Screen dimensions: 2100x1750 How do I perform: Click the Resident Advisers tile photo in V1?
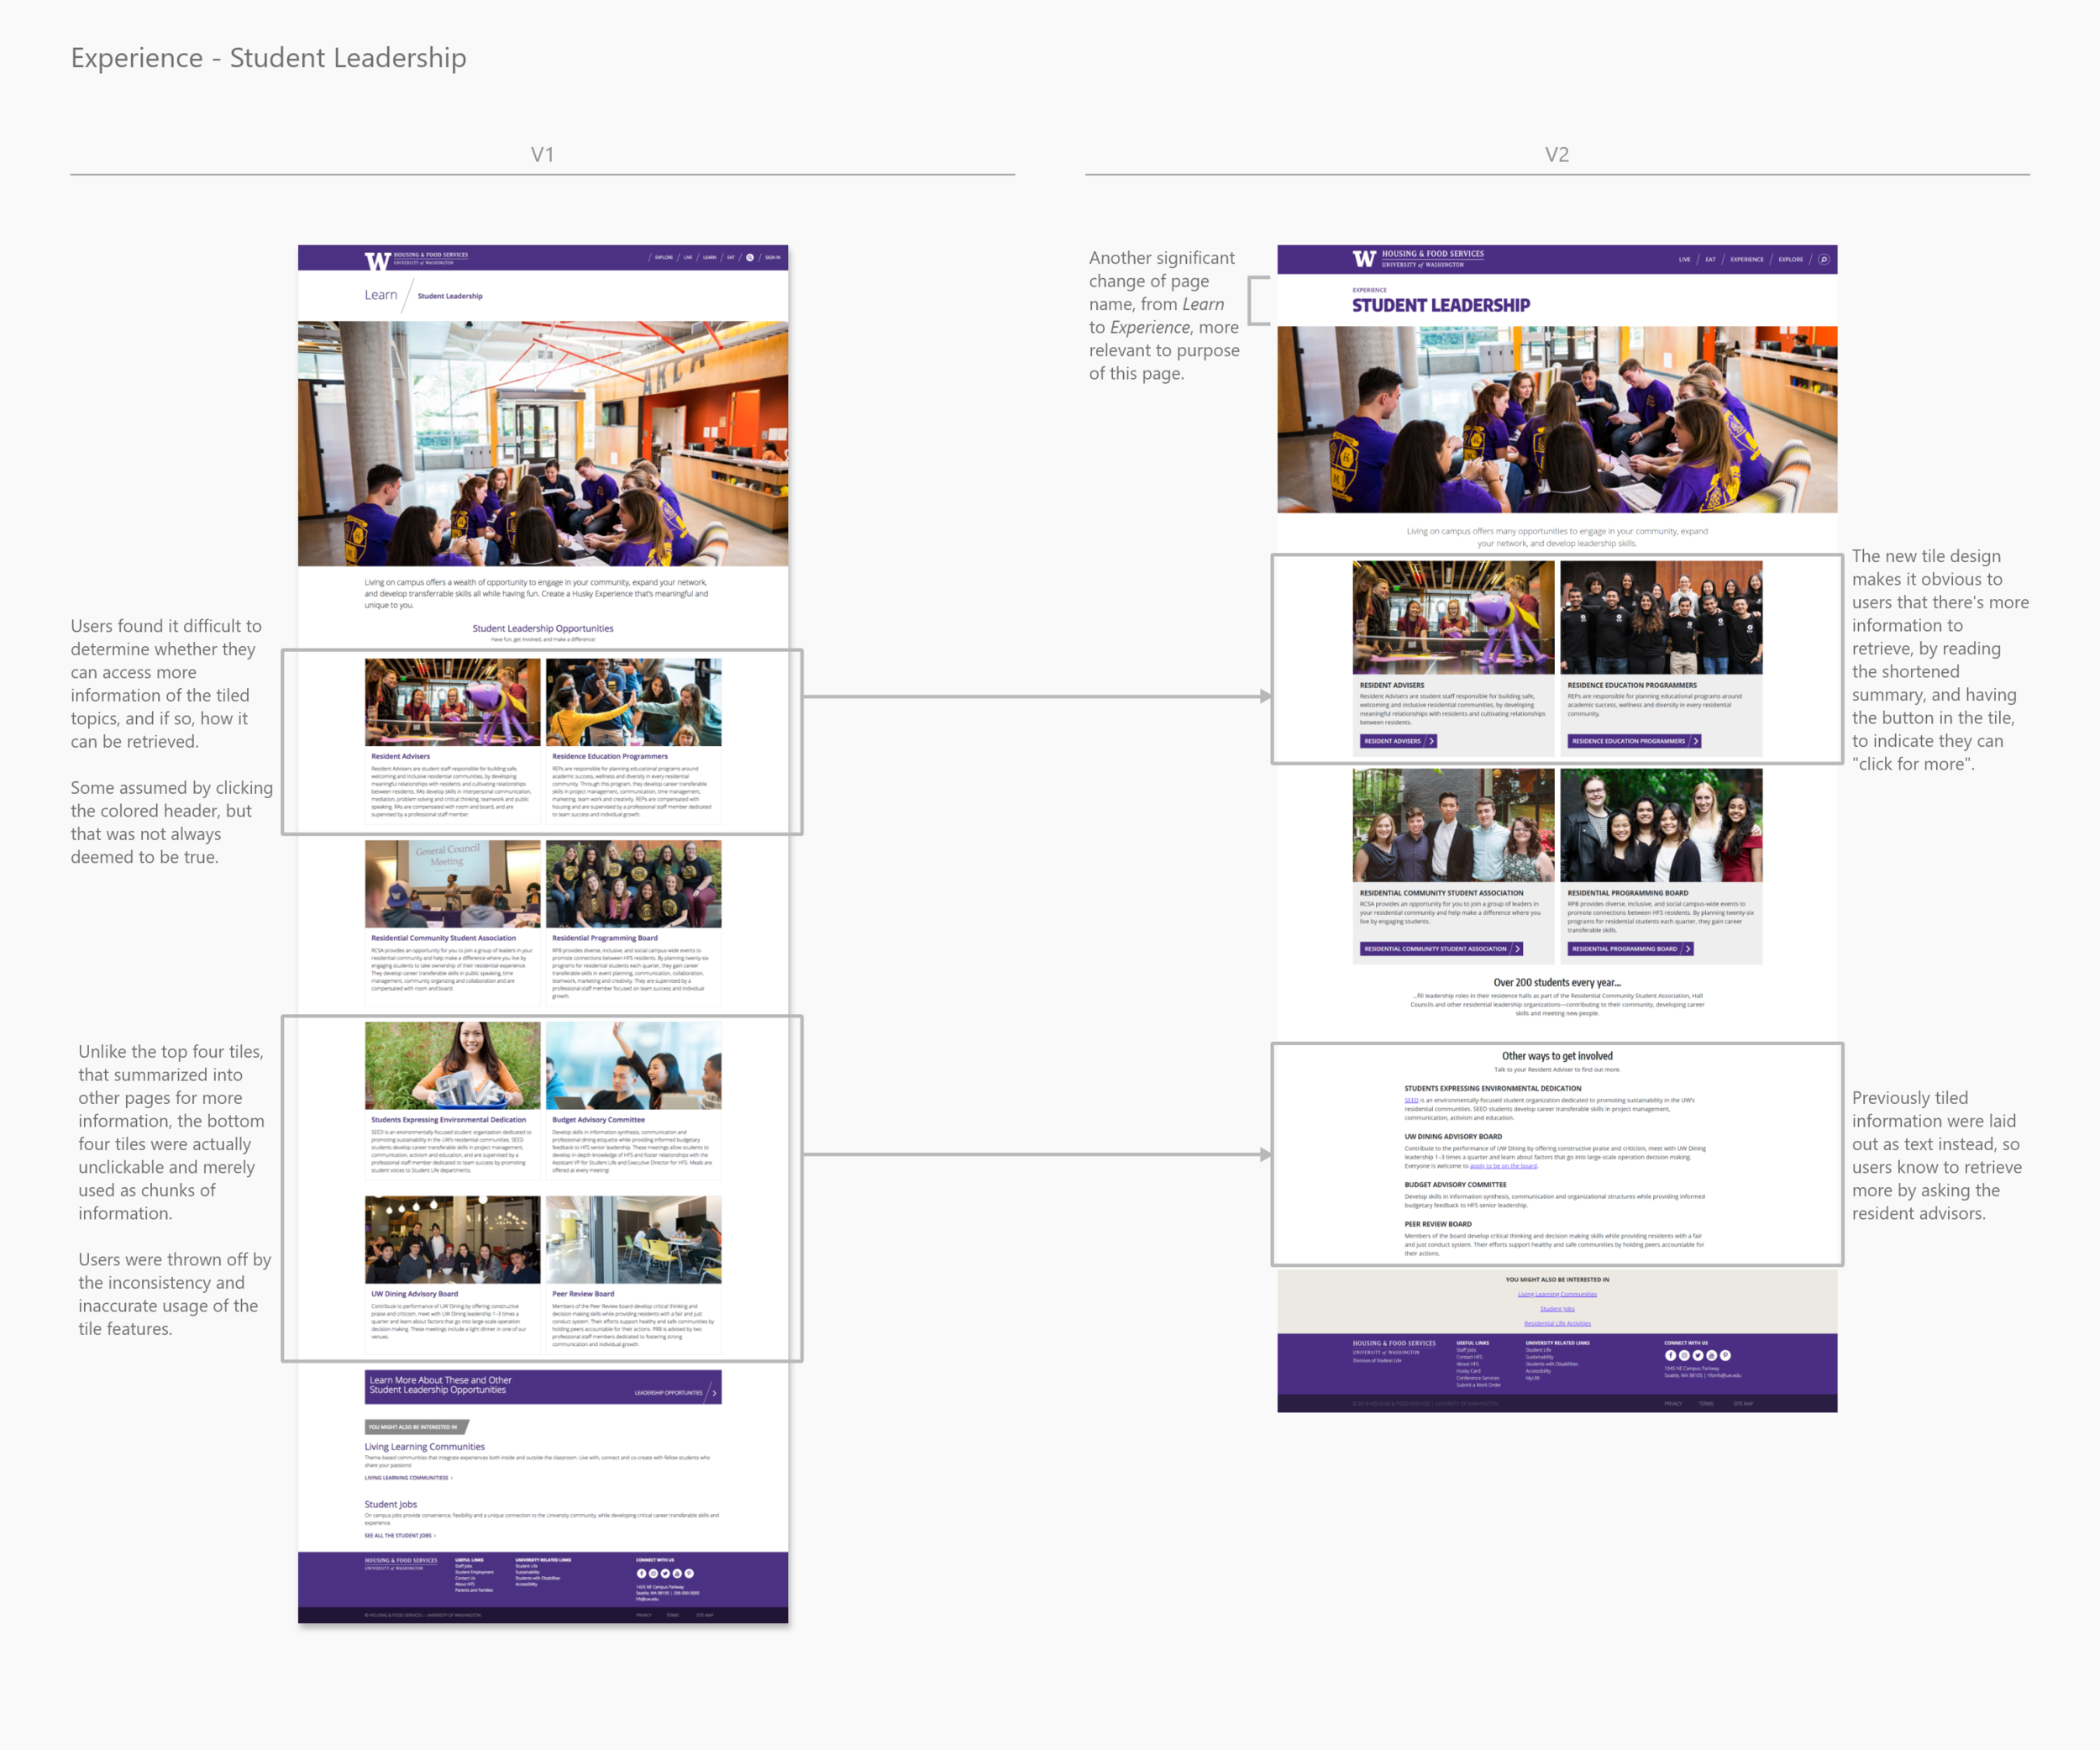(452, 702)
